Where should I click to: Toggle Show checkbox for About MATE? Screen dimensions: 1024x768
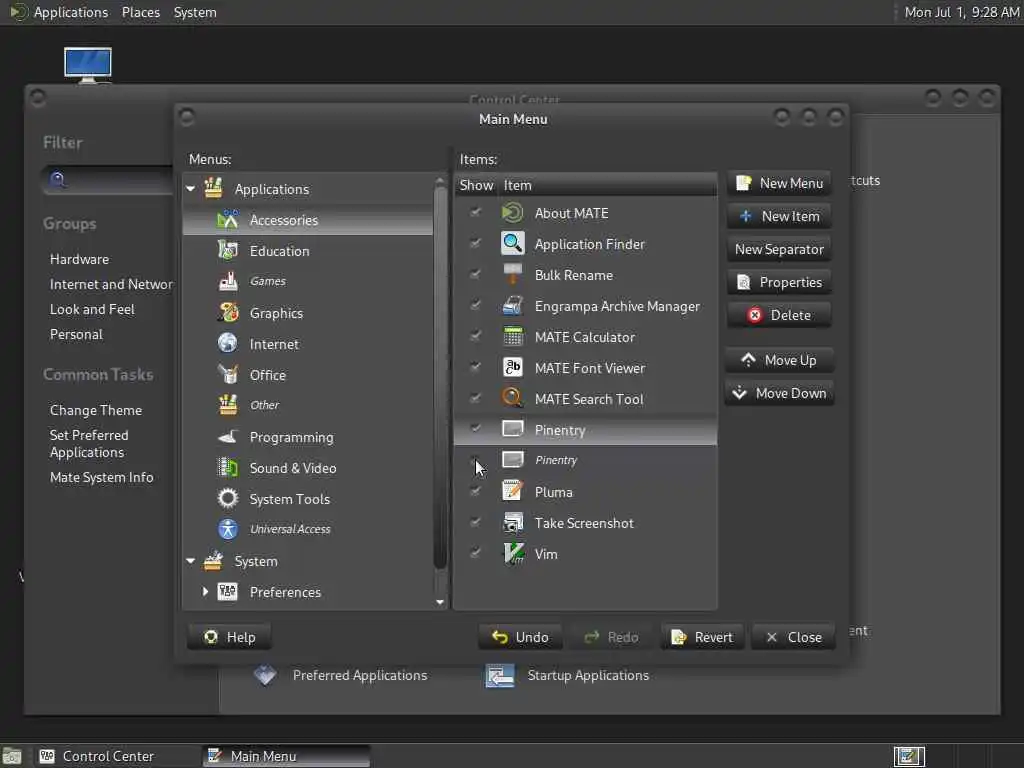pyautogui.click(x=475, y=212)
